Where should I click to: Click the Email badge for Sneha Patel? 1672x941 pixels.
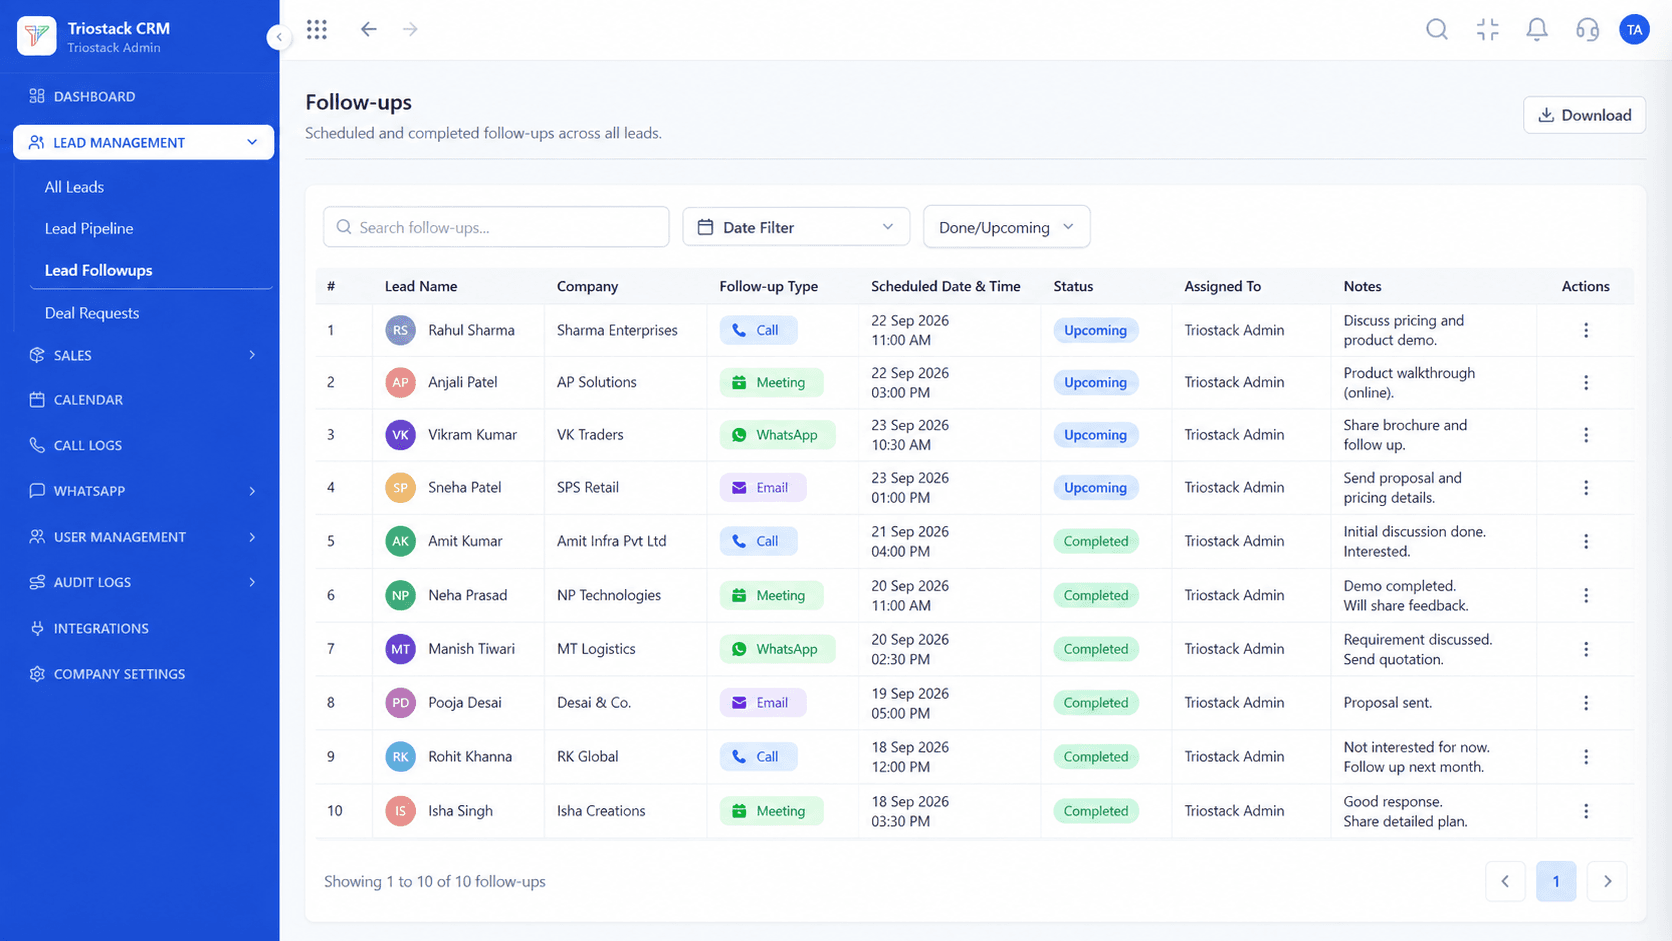click(x=762, y=488)
